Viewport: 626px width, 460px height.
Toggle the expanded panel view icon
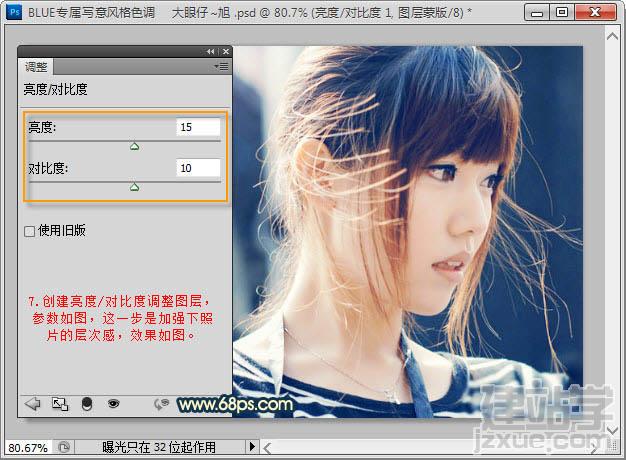[60, 404]
